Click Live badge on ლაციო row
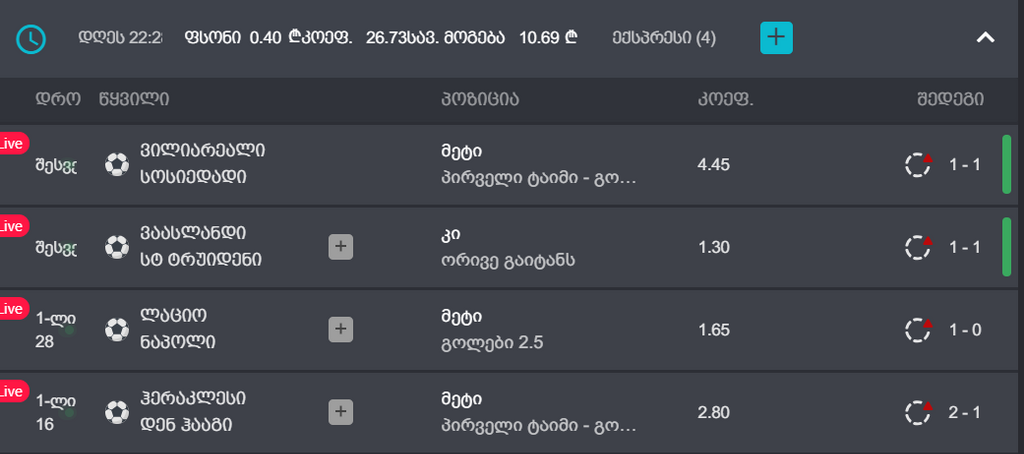 [12, 309]
